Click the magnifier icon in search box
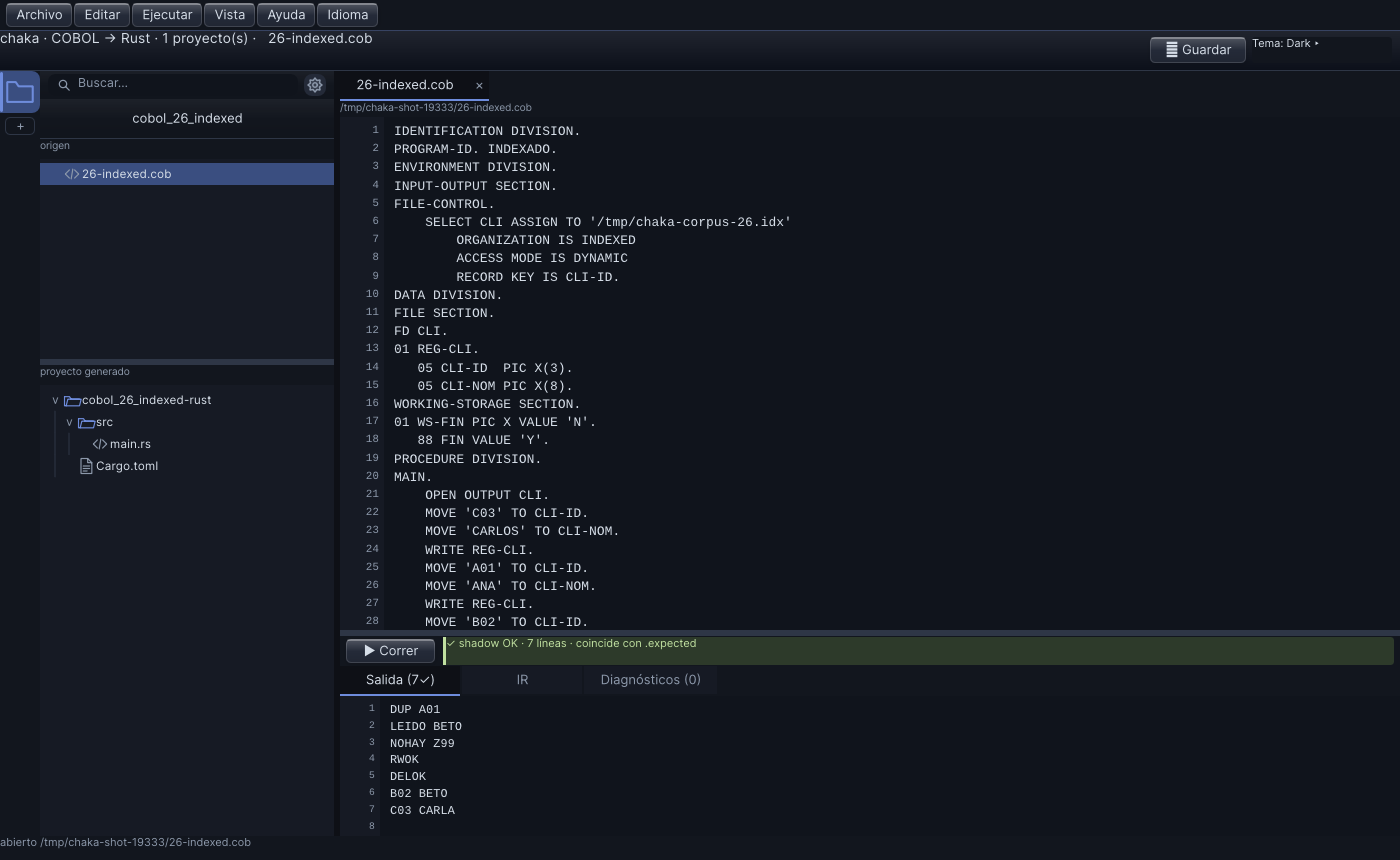 64,85
